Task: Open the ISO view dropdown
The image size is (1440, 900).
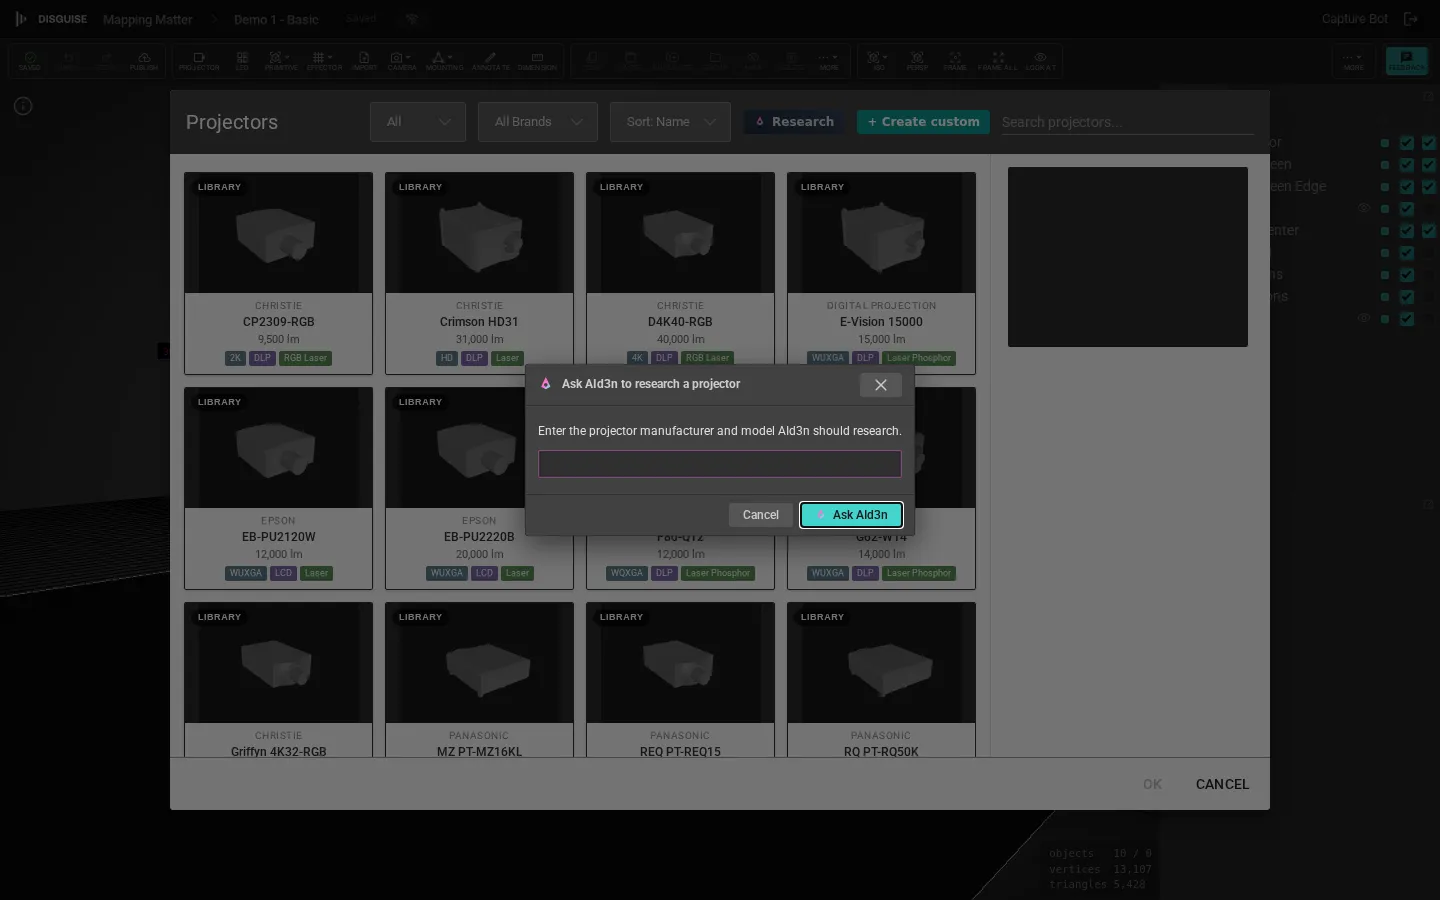Action: pos(878,60)
